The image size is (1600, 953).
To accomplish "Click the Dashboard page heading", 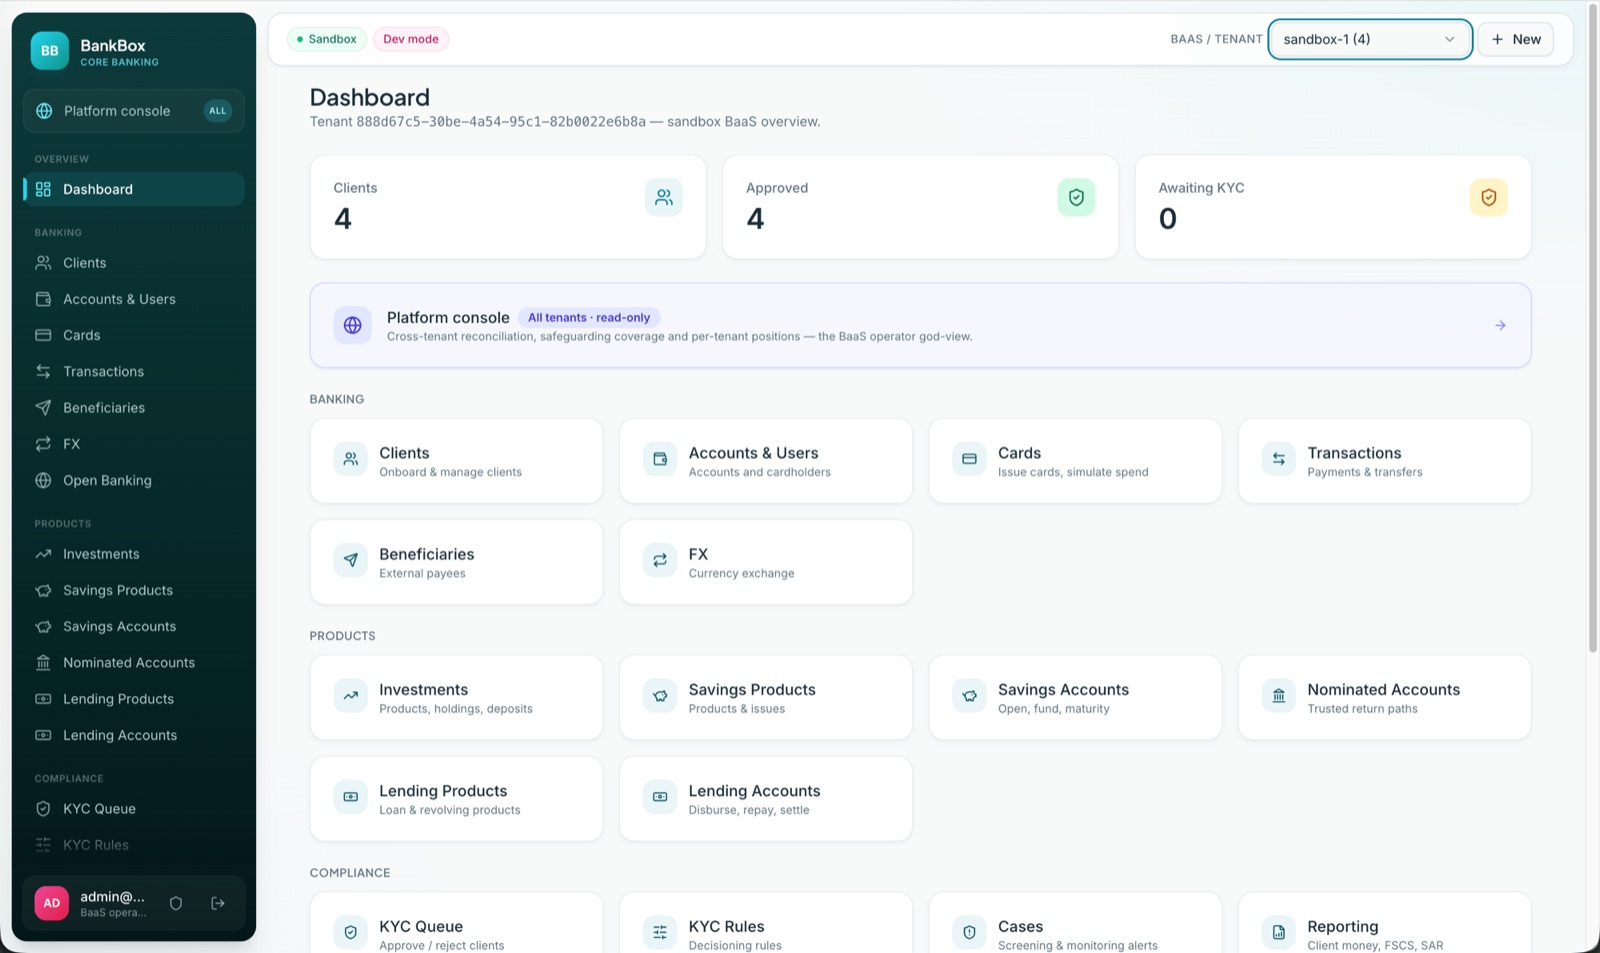I will [x=370, y=97].
